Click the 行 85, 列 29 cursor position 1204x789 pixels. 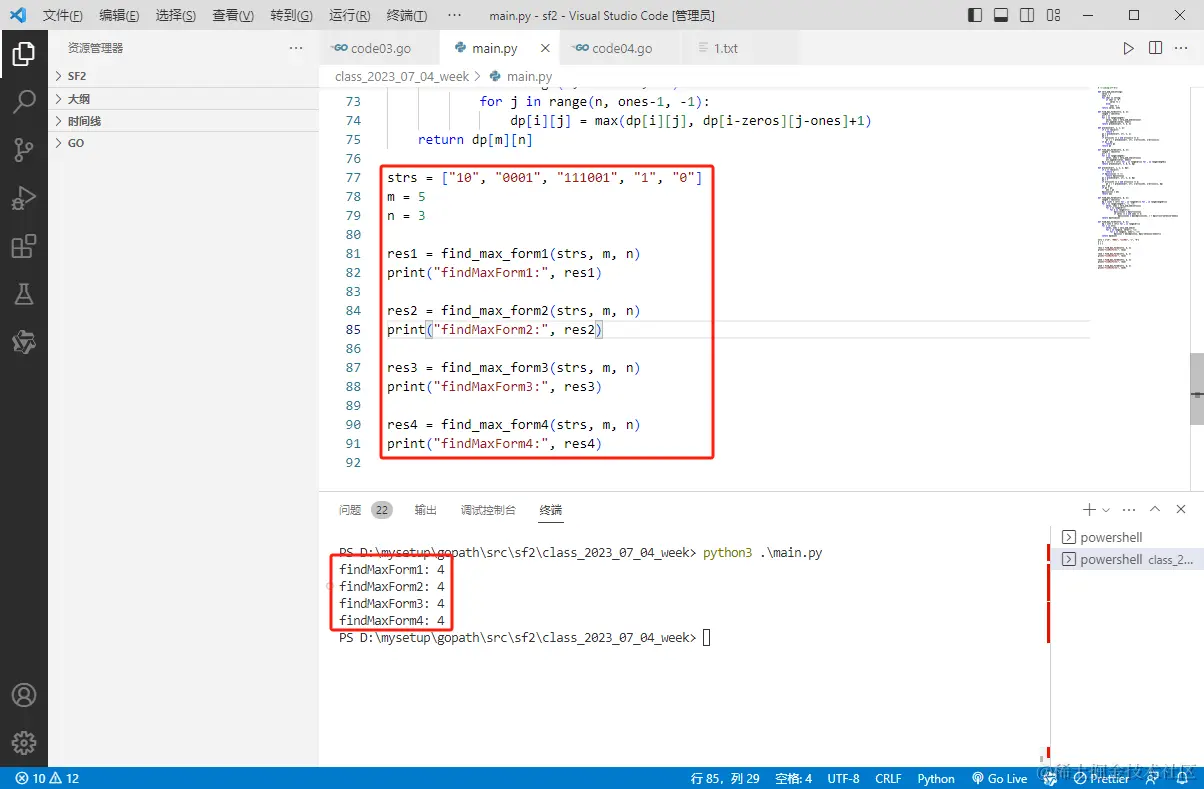pos(725,778)
